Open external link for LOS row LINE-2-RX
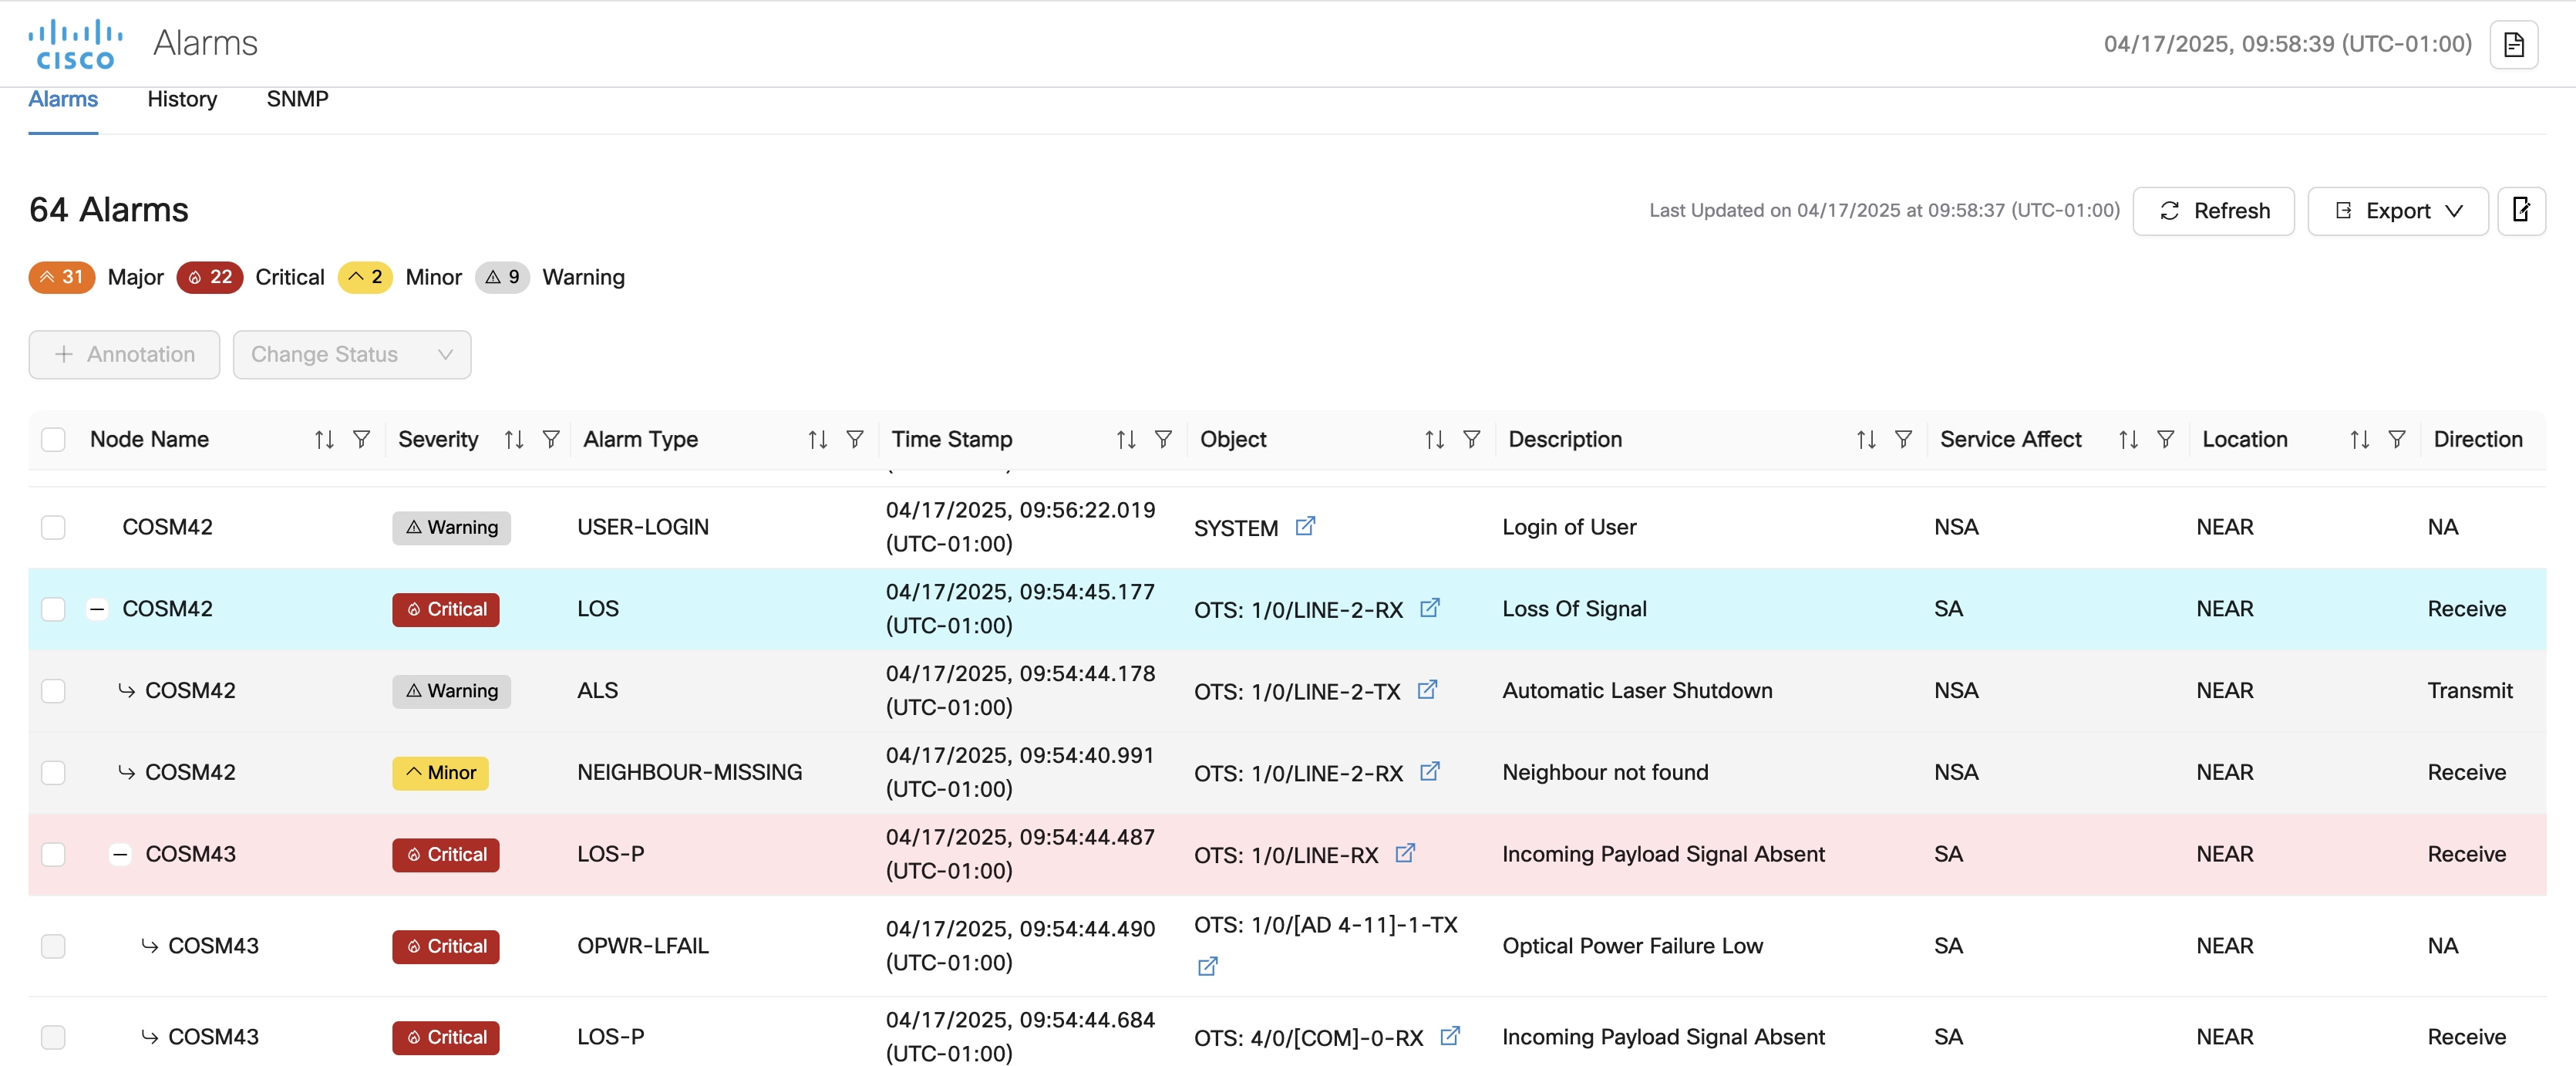The height and width of the screenshot is (1066, 2576). (x=1430, y=607)
